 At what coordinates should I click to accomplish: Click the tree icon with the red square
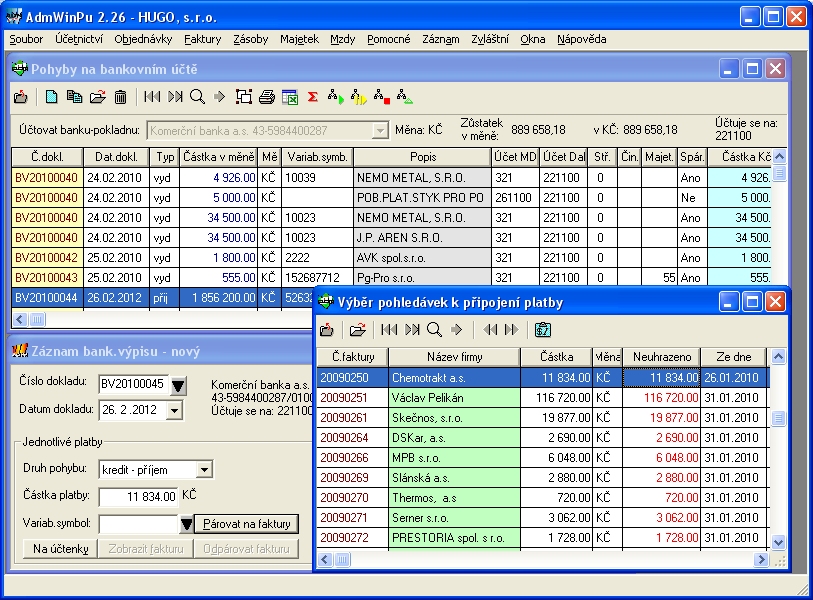(382, 97)
